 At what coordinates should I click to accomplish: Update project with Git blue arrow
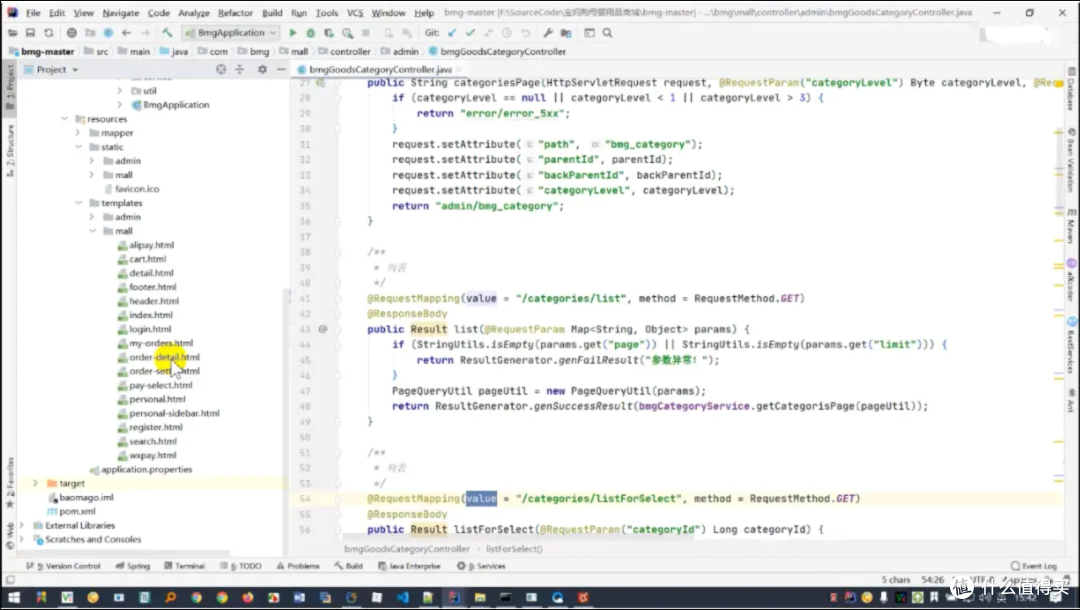(452, 32)
